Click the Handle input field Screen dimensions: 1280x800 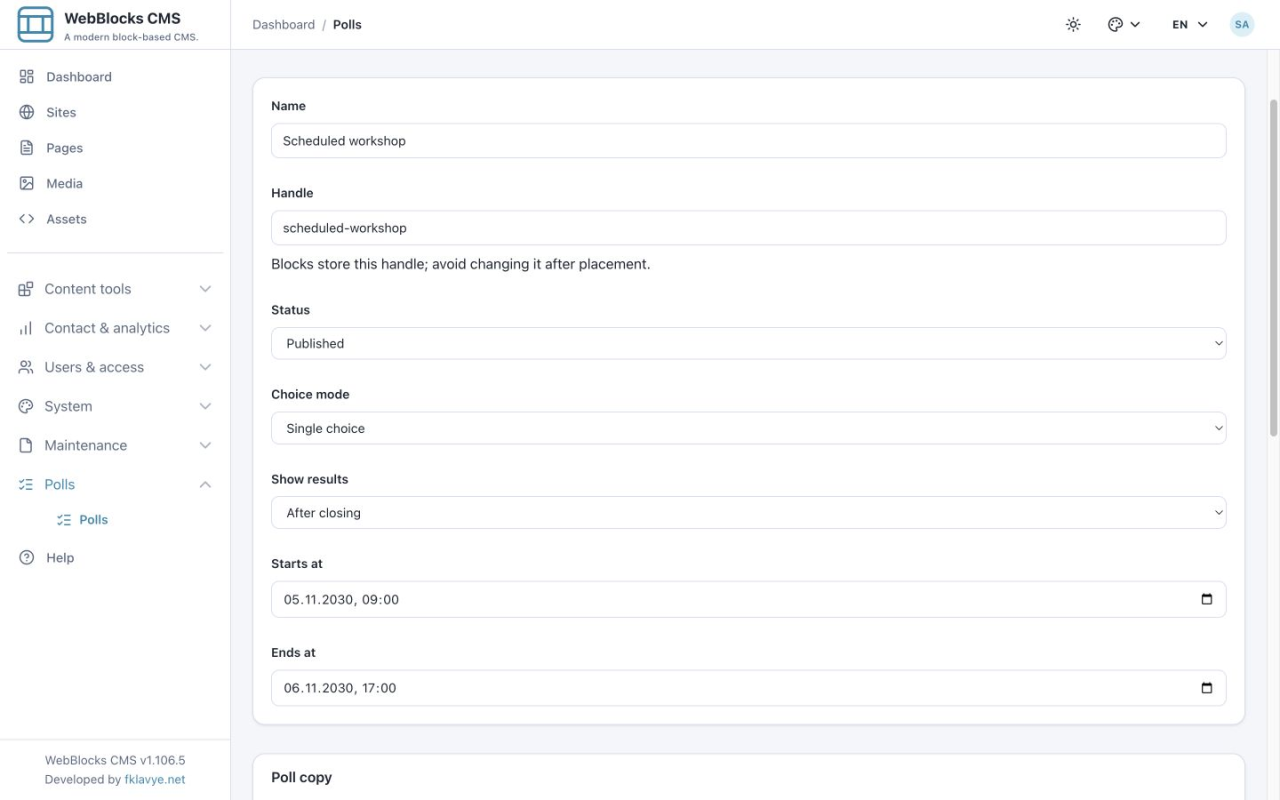click(748, 228)
